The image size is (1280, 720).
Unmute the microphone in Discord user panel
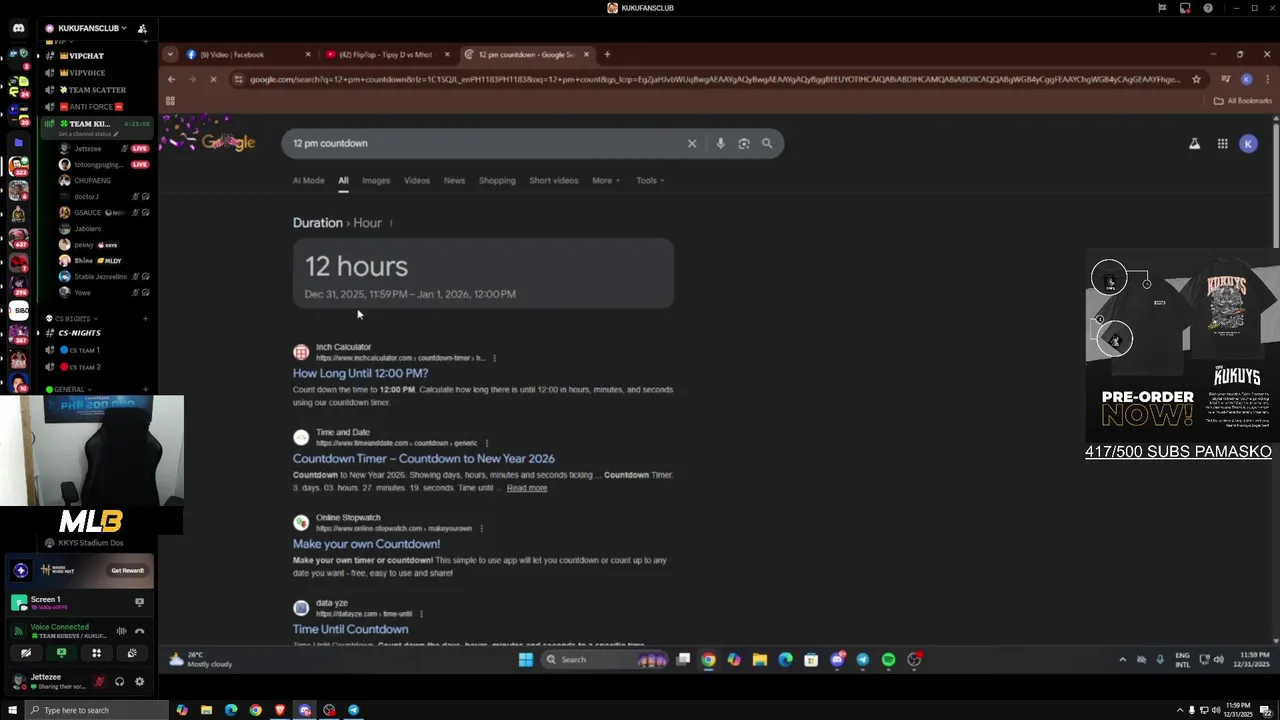pos(99,682)
